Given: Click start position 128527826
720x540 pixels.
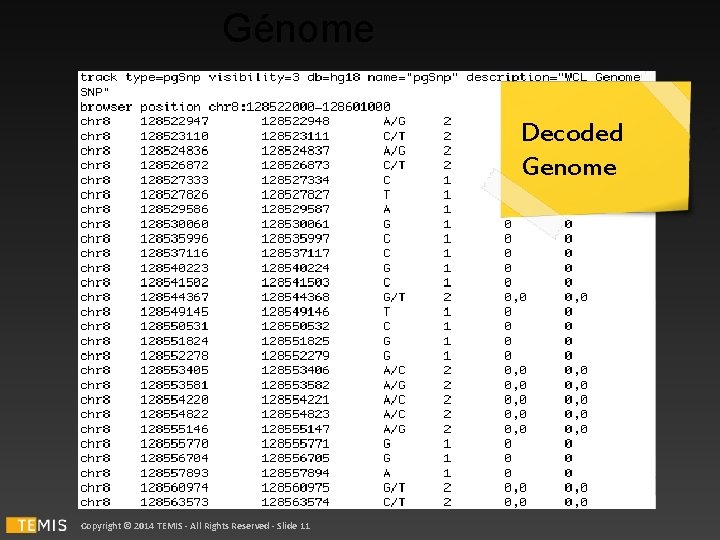Looking at the screenshot, I should pyautogui.click(x=174, y=195).
